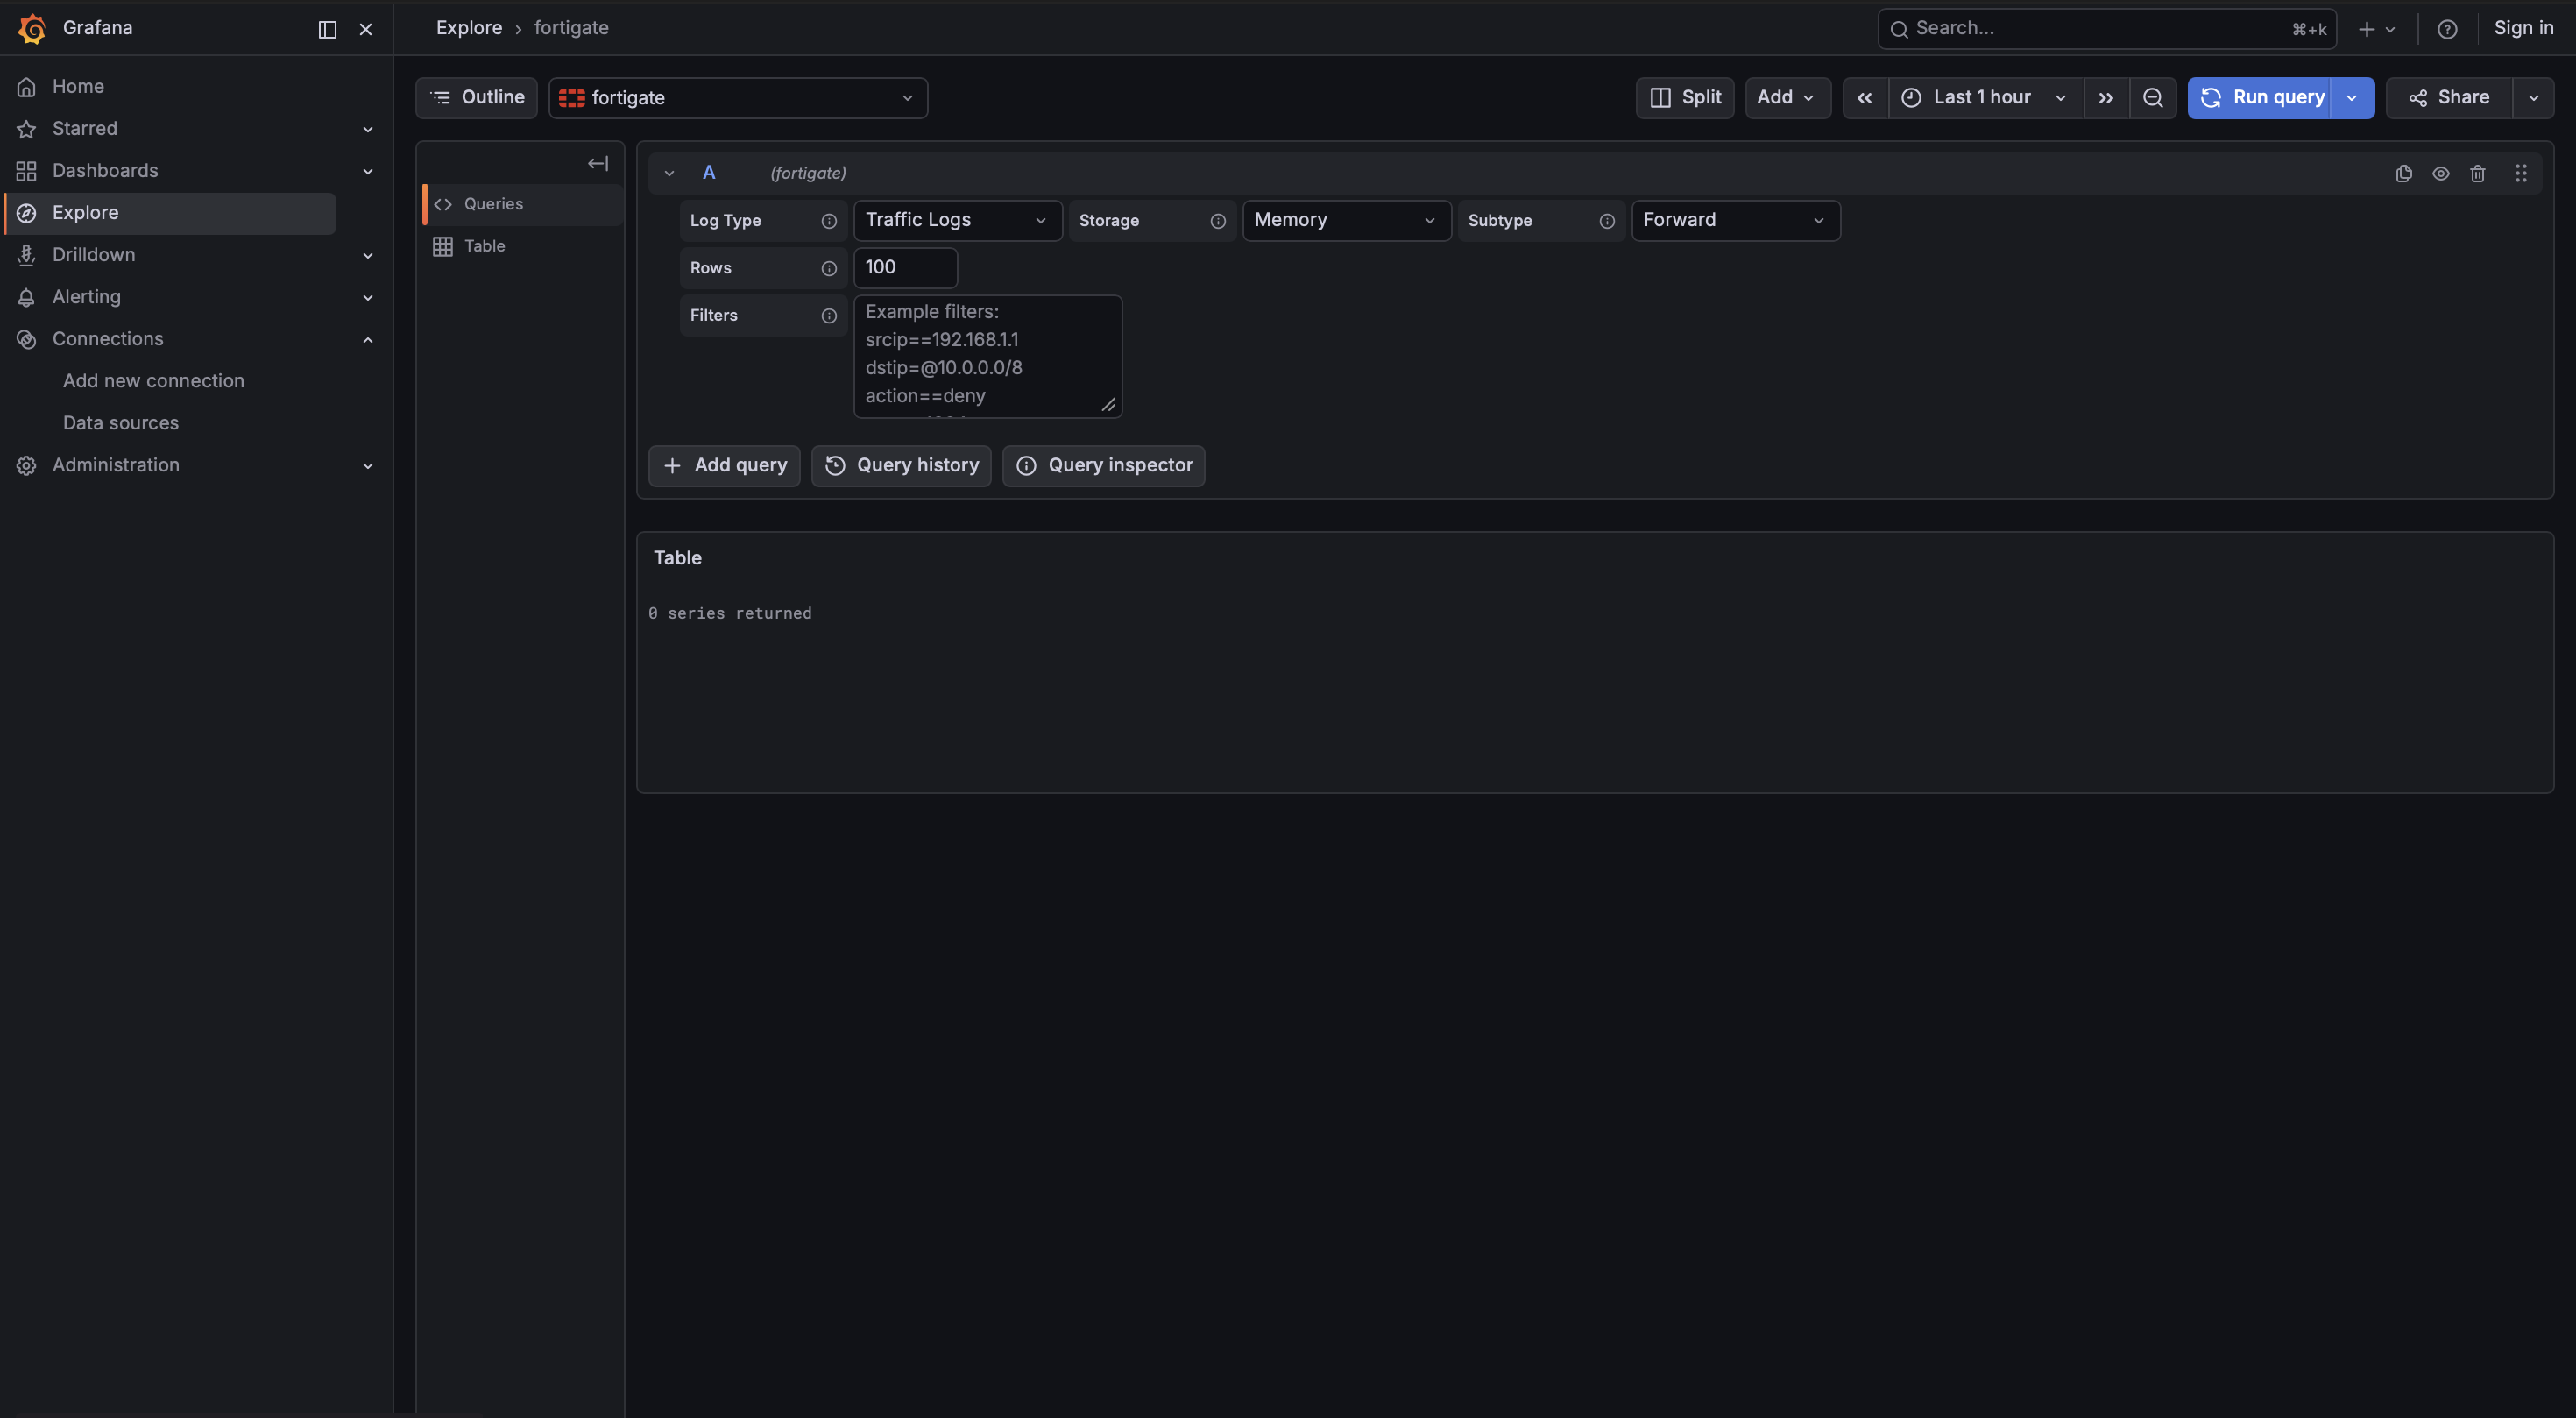Click the Filters info icon
2576x1418 pixels.
829,316
